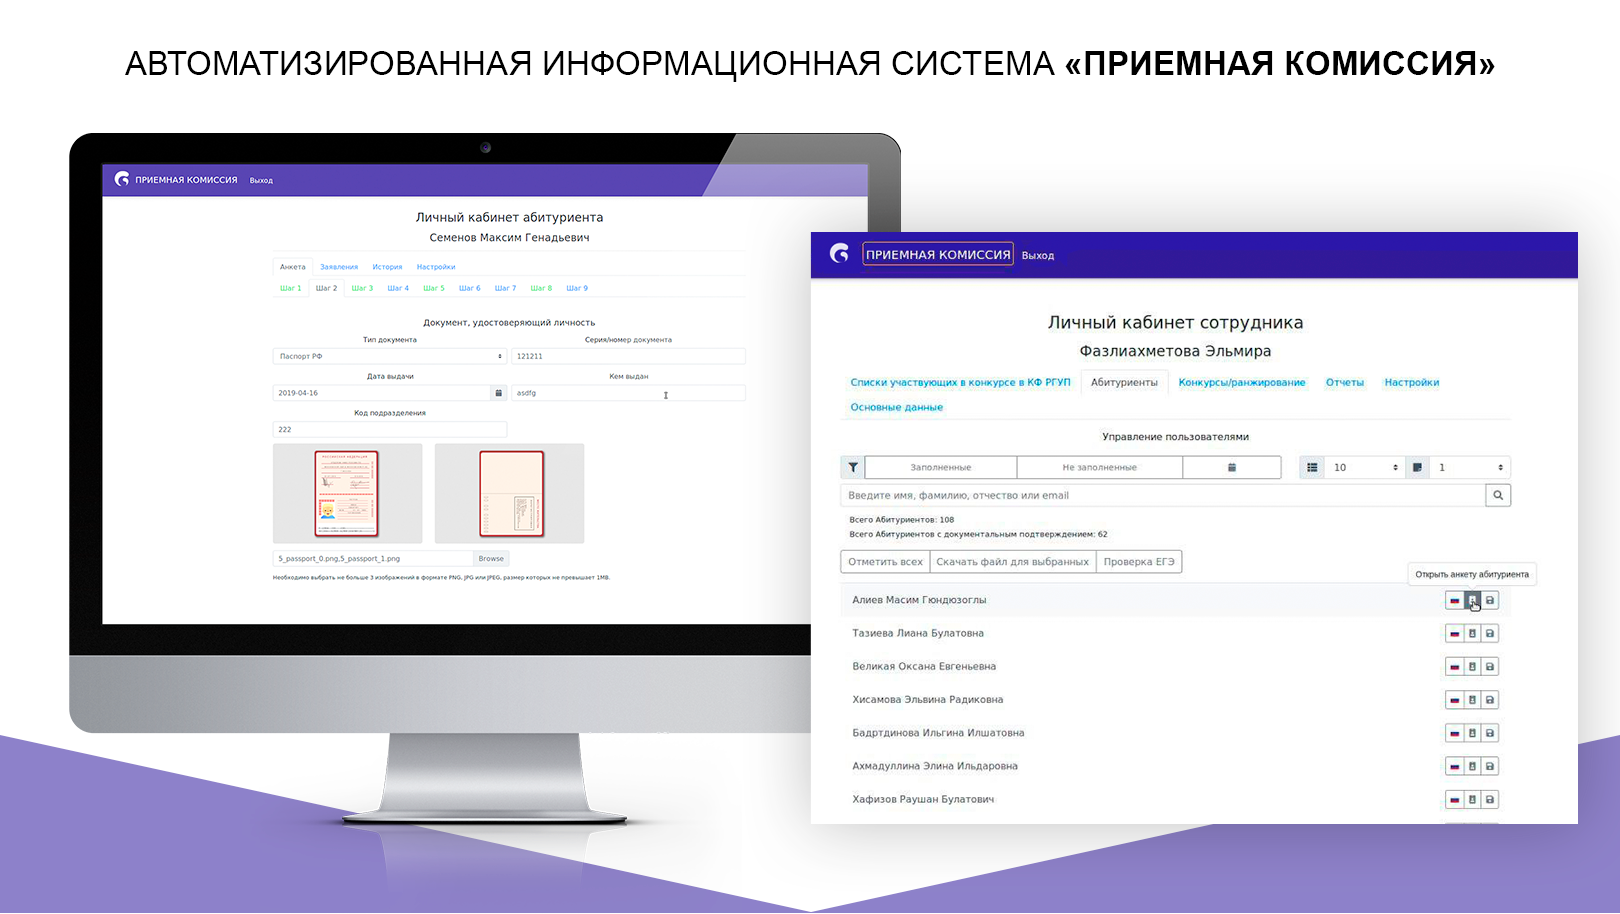The height and width of the screenshot is (914, 1620).
Task: Click the calendar filter button beside Не заполненные
Action: [1232, 467]
